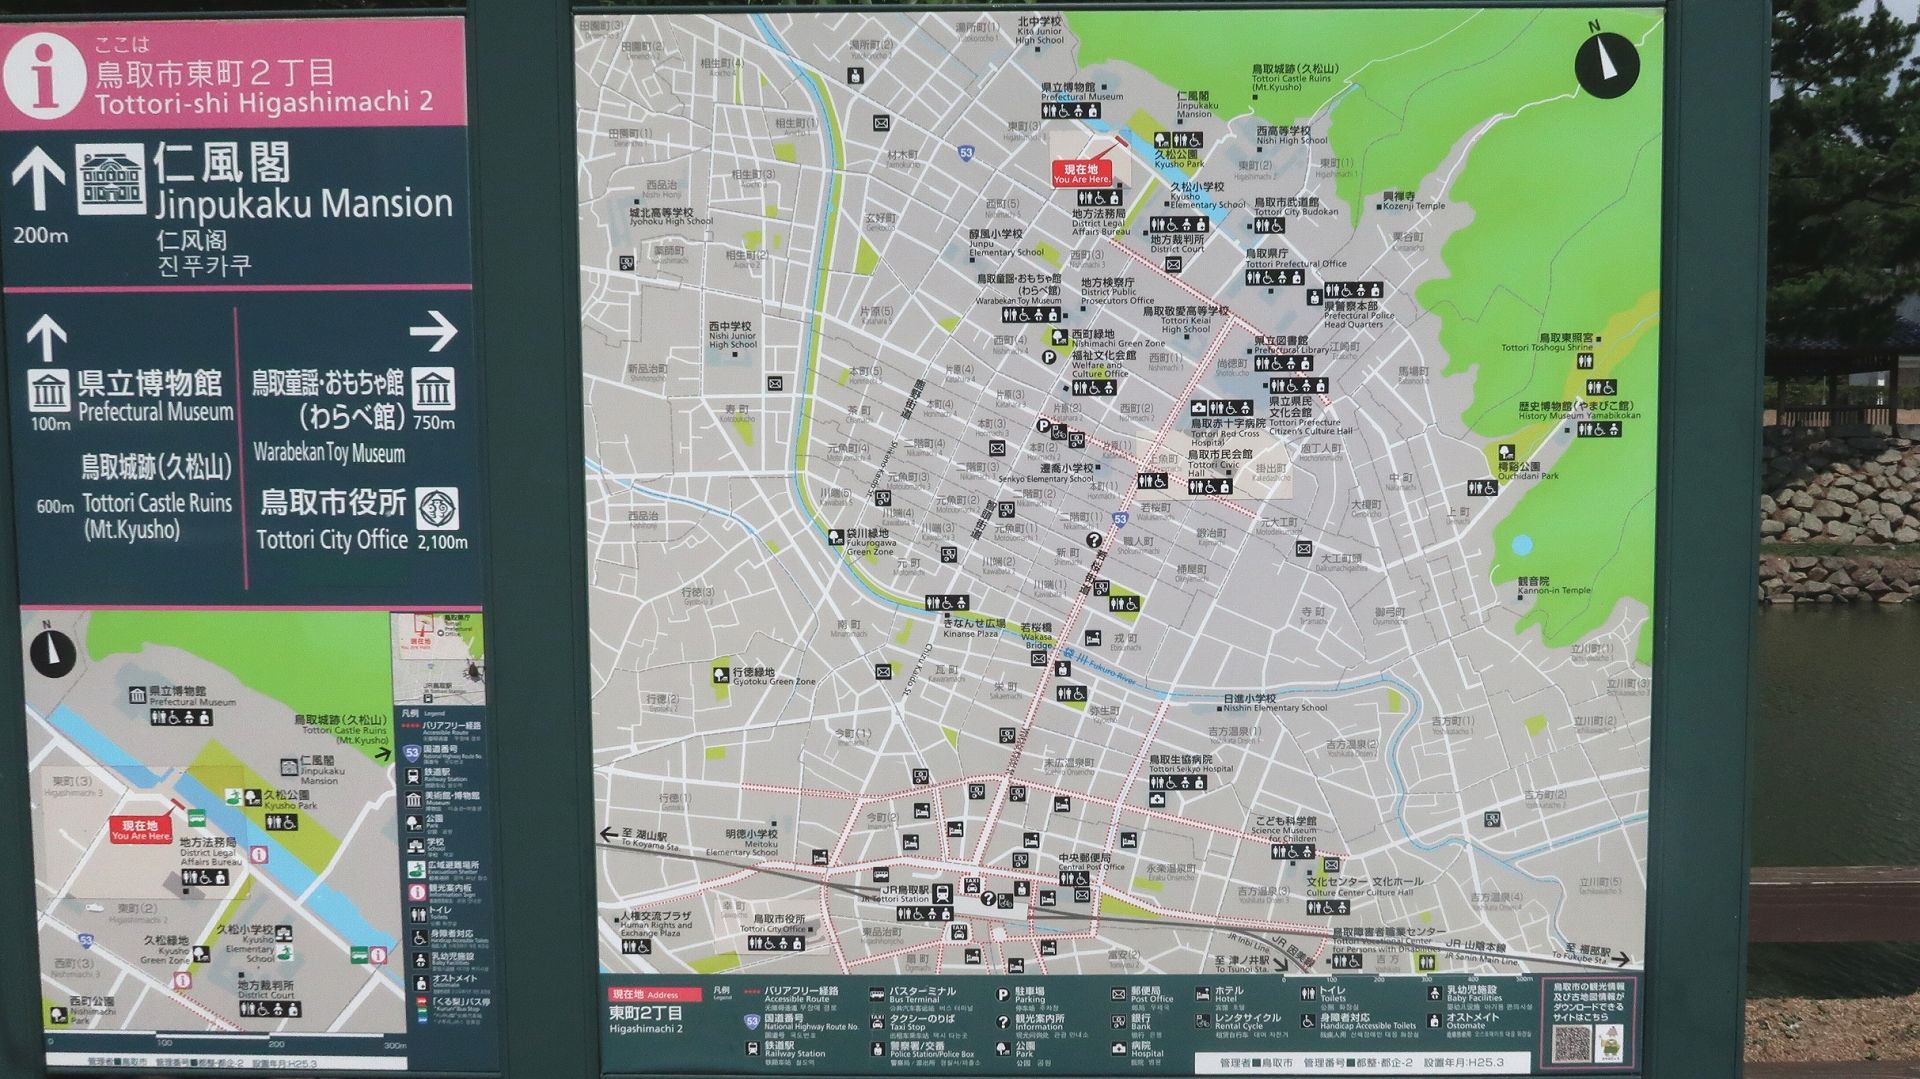Click the QR code at the bottom right

pyautogui.click(x=1571, y=1044)
